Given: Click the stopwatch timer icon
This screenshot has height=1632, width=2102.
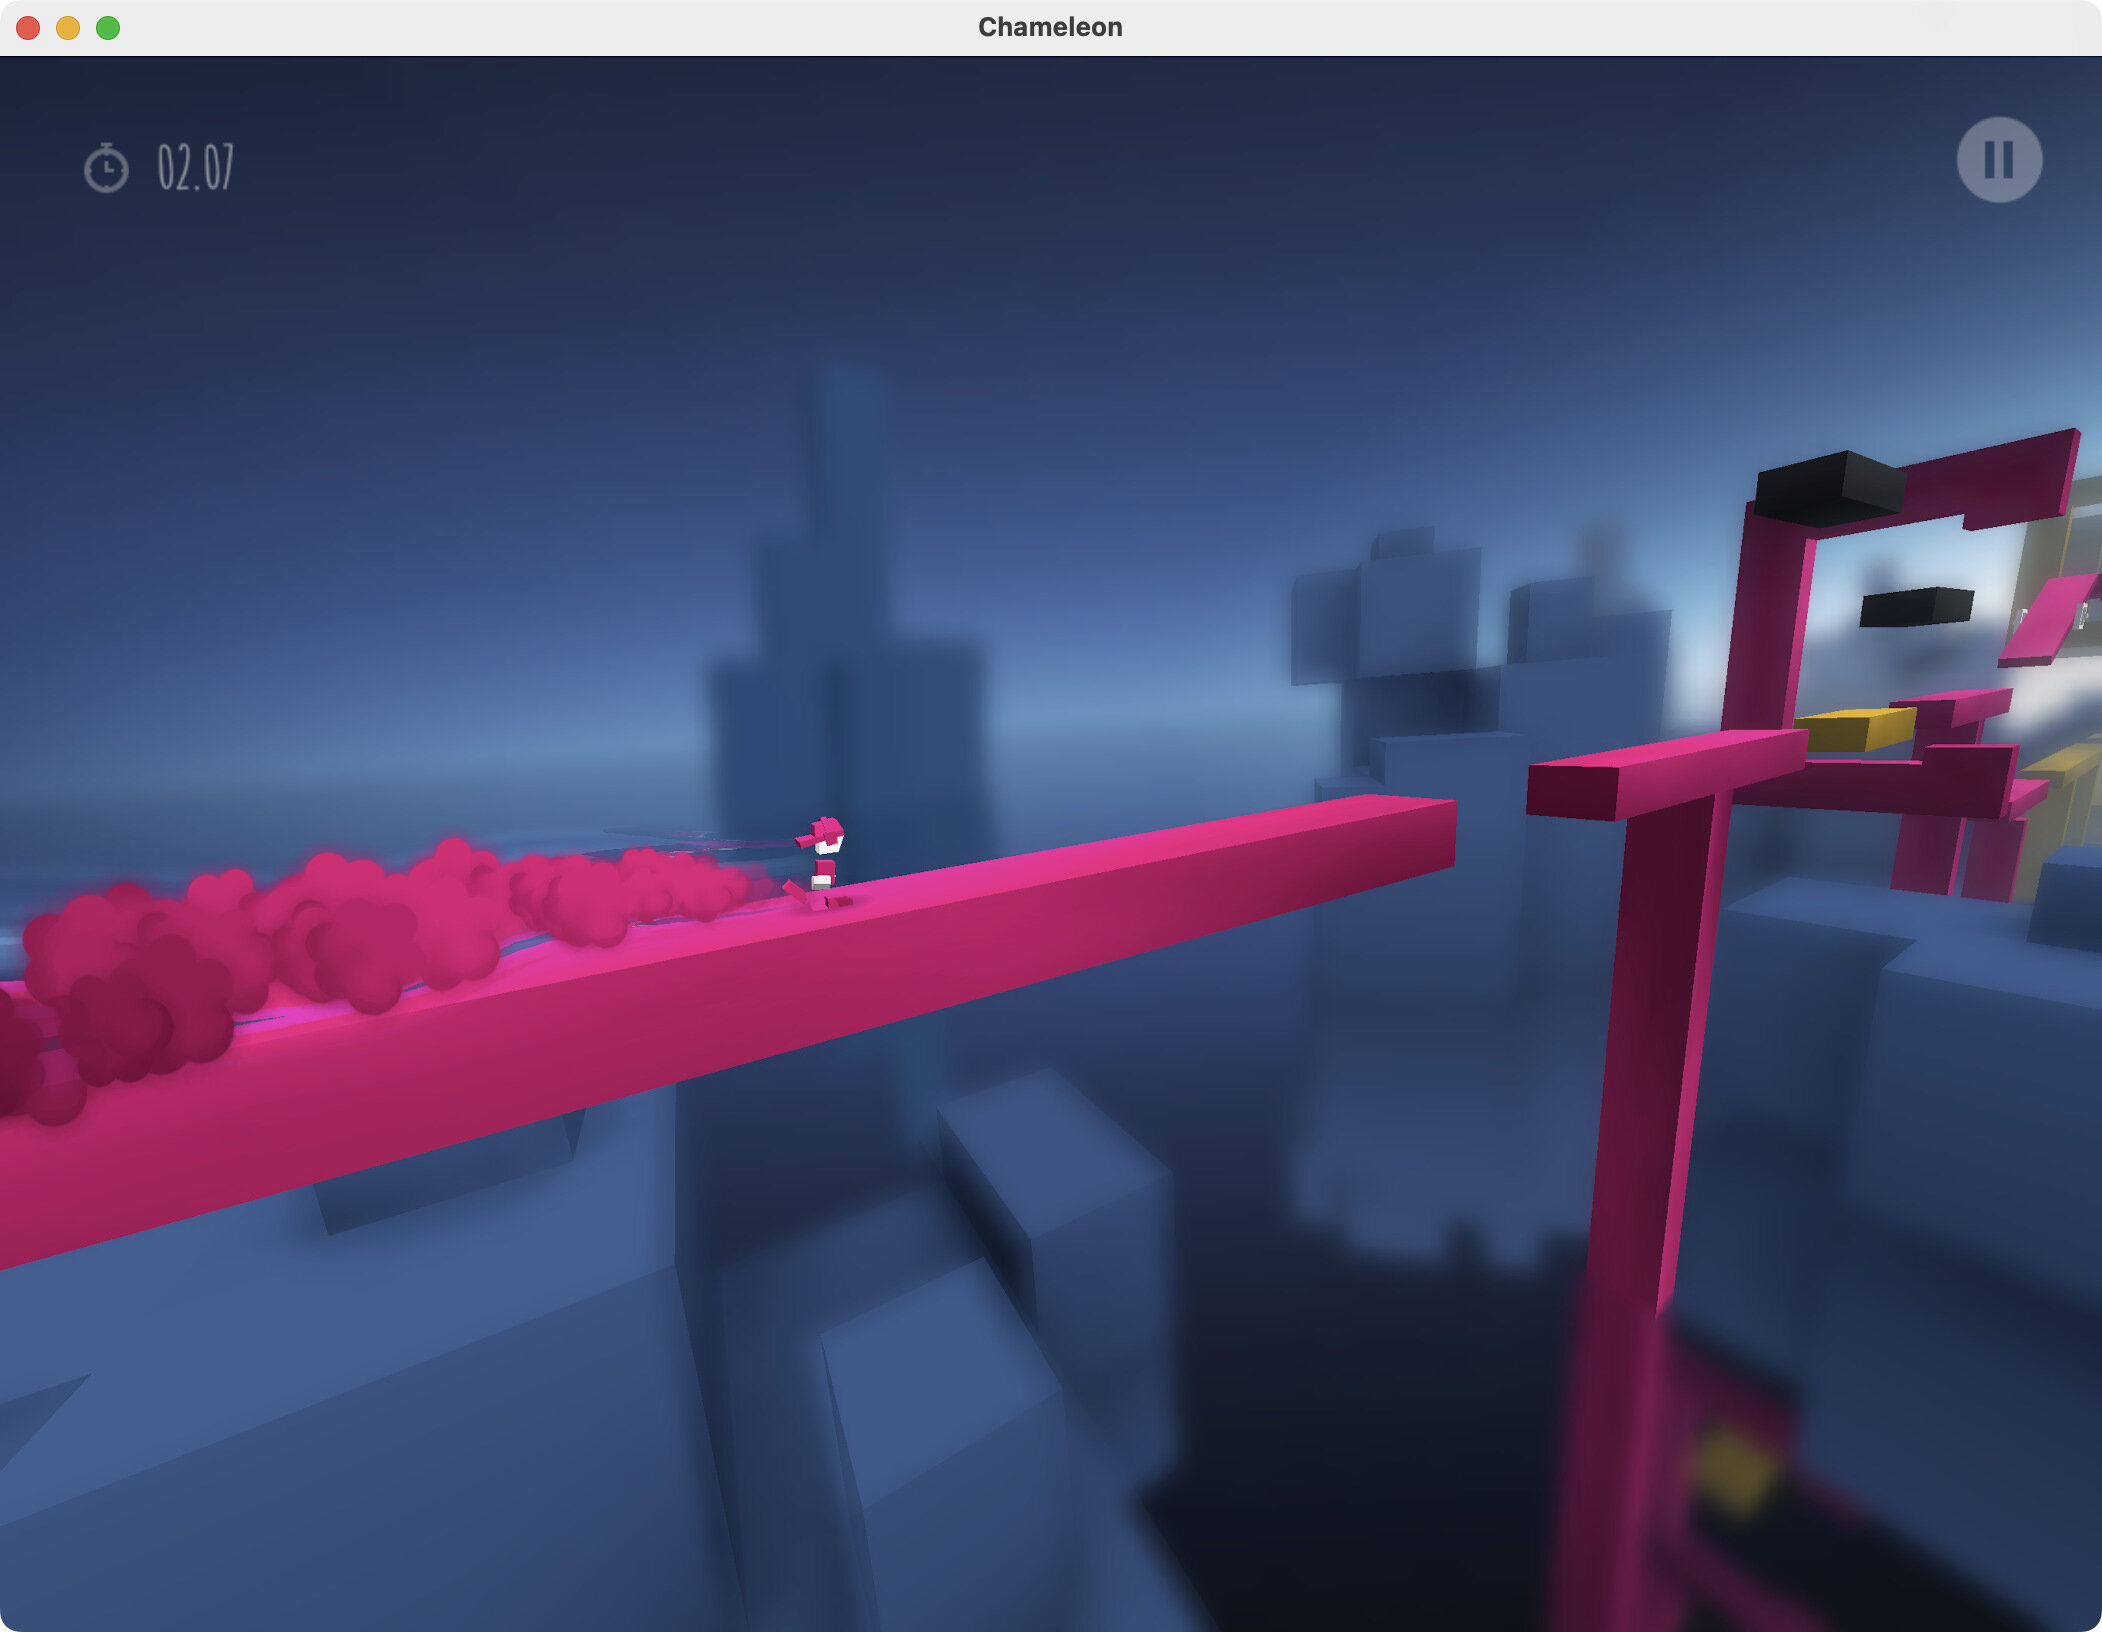Looking at the screenshot, I should point(106,167).
